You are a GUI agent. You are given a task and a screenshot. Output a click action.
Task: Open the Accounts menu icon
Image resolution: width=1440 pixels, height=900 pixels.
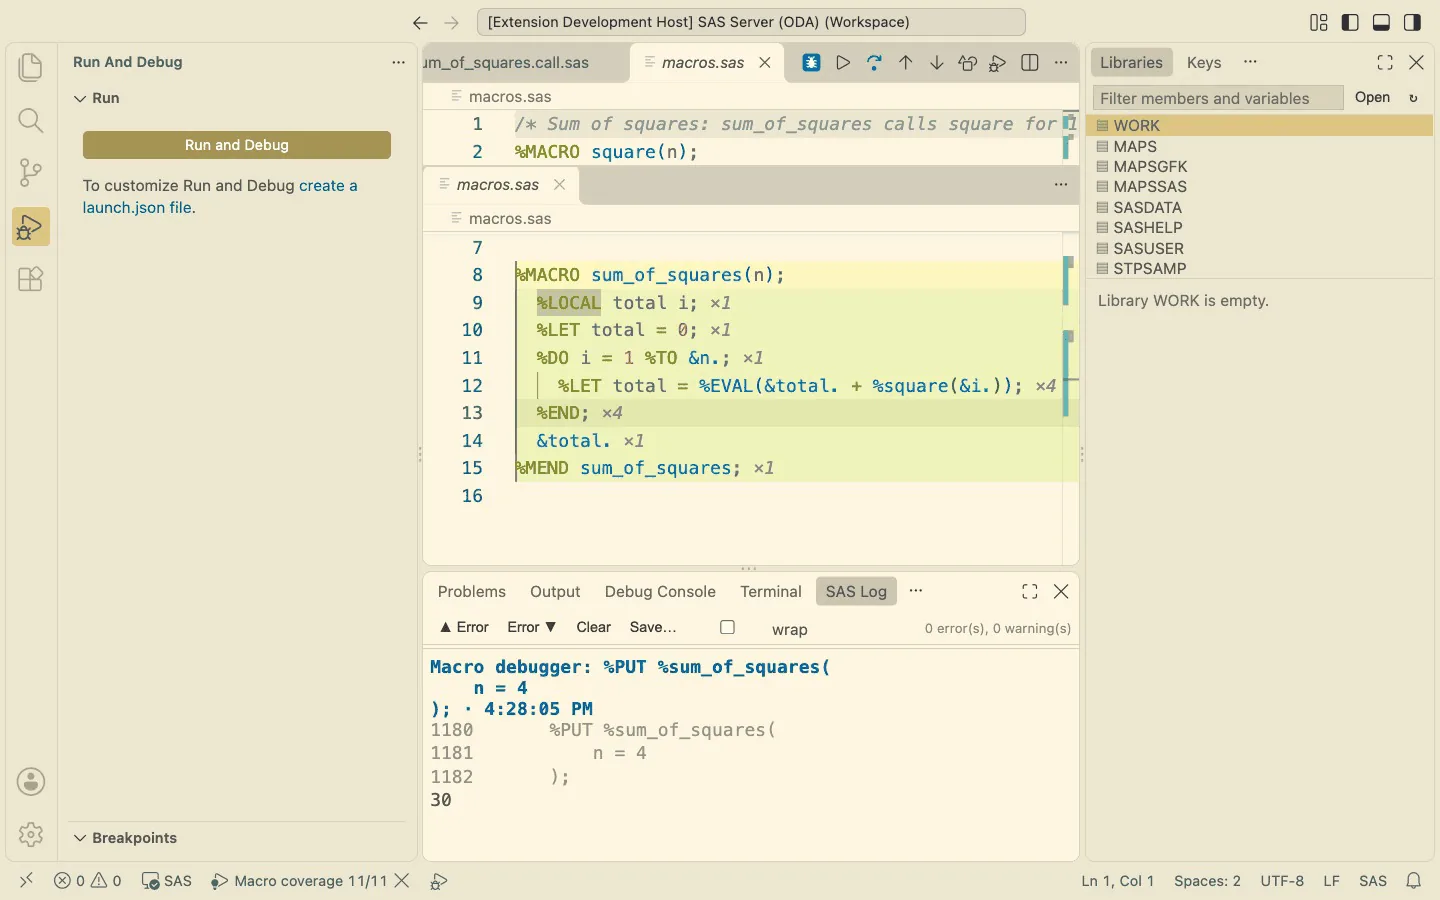[31, 782]
